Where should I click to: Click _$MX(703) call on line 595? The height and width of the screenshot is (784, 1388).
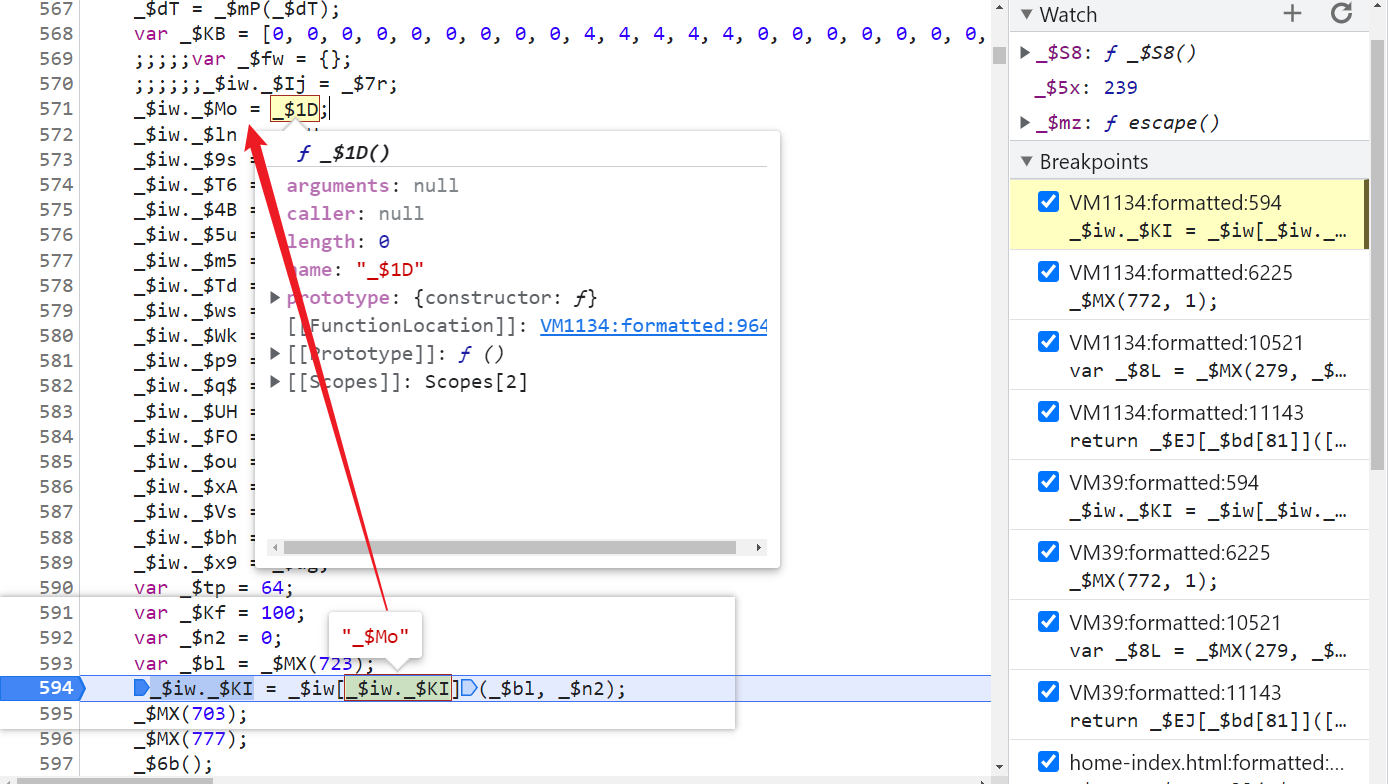tap(190, 714)
